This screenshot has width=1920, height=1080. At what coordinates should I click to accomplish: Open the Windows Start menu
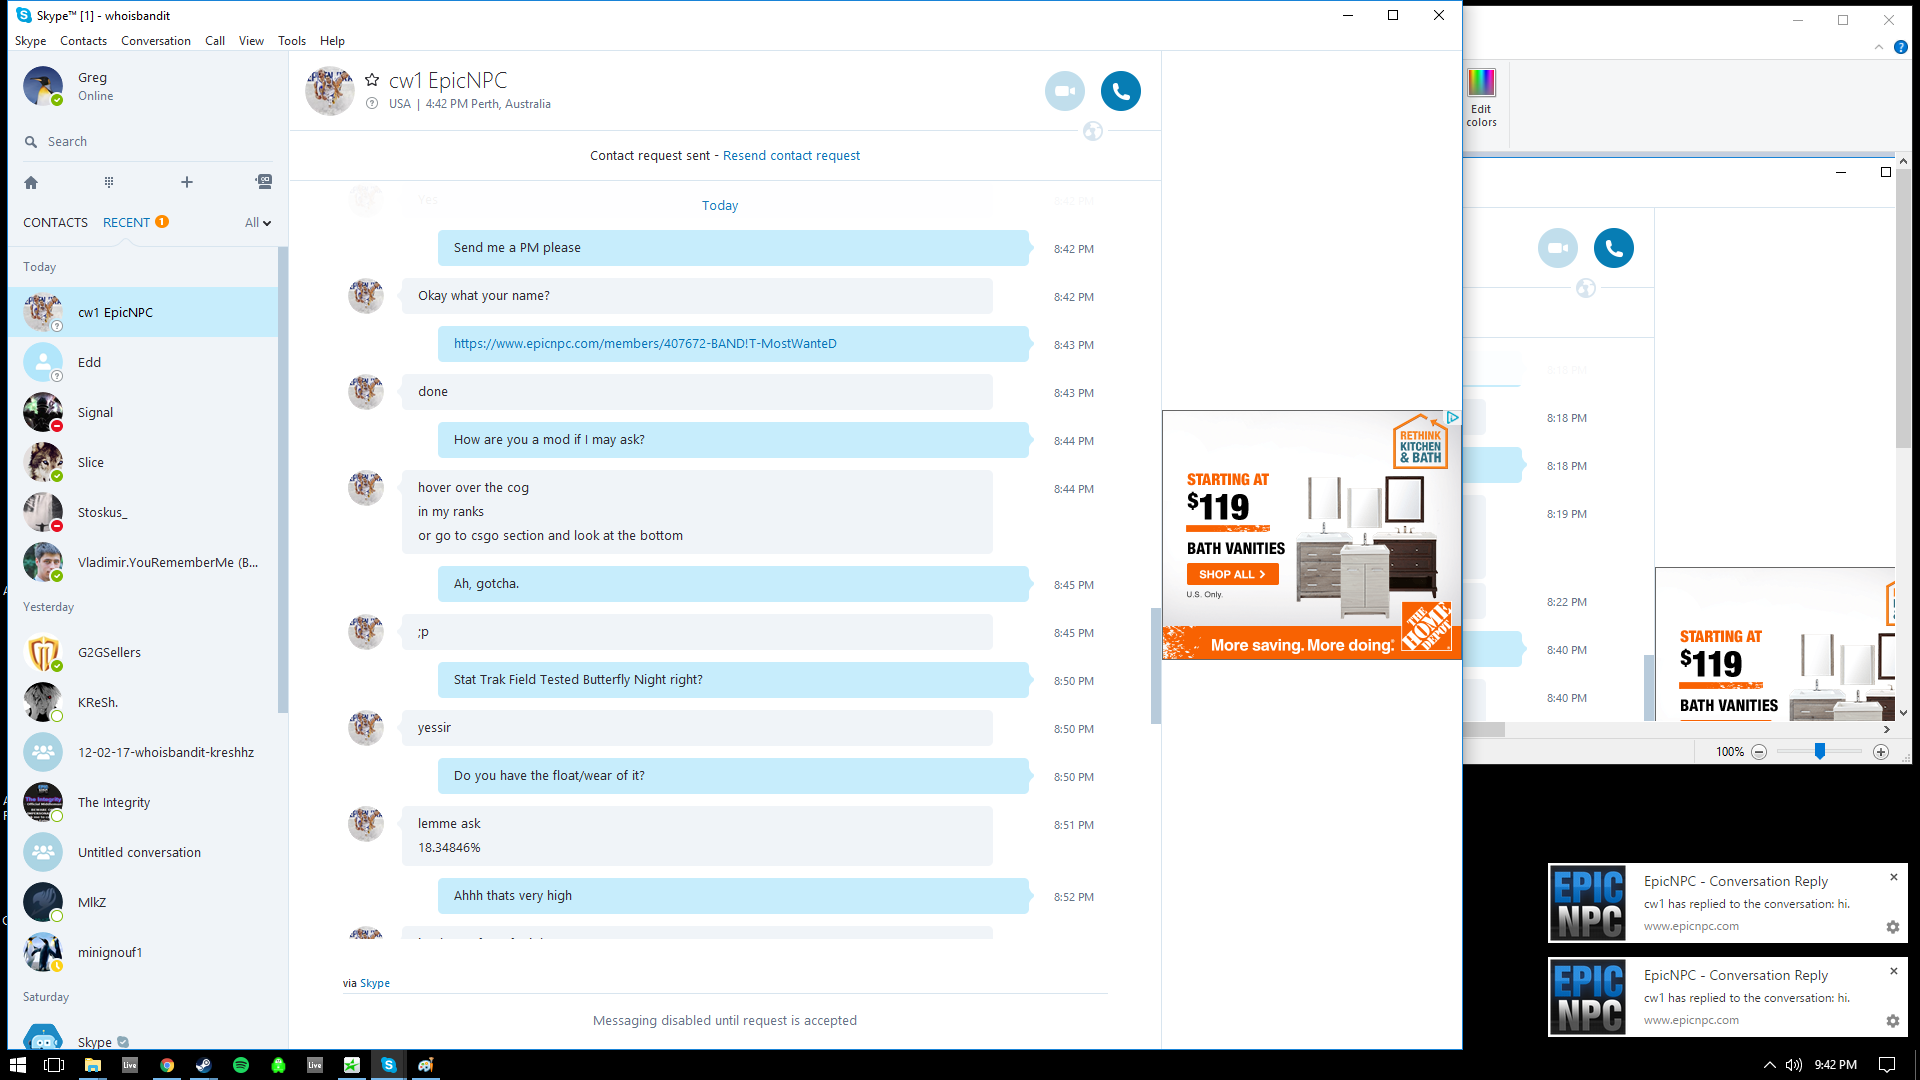[18, 1065]
